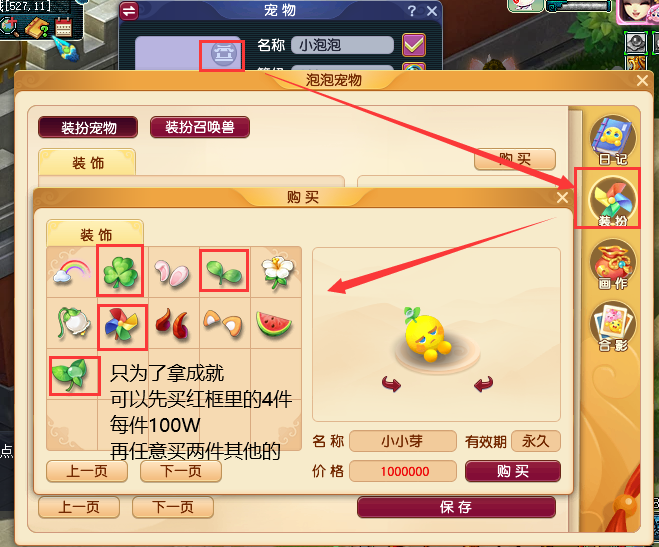Toggle the checkmark next to pet name
The width and height of the screenshot is (659, 547).
tap(414, 45)
